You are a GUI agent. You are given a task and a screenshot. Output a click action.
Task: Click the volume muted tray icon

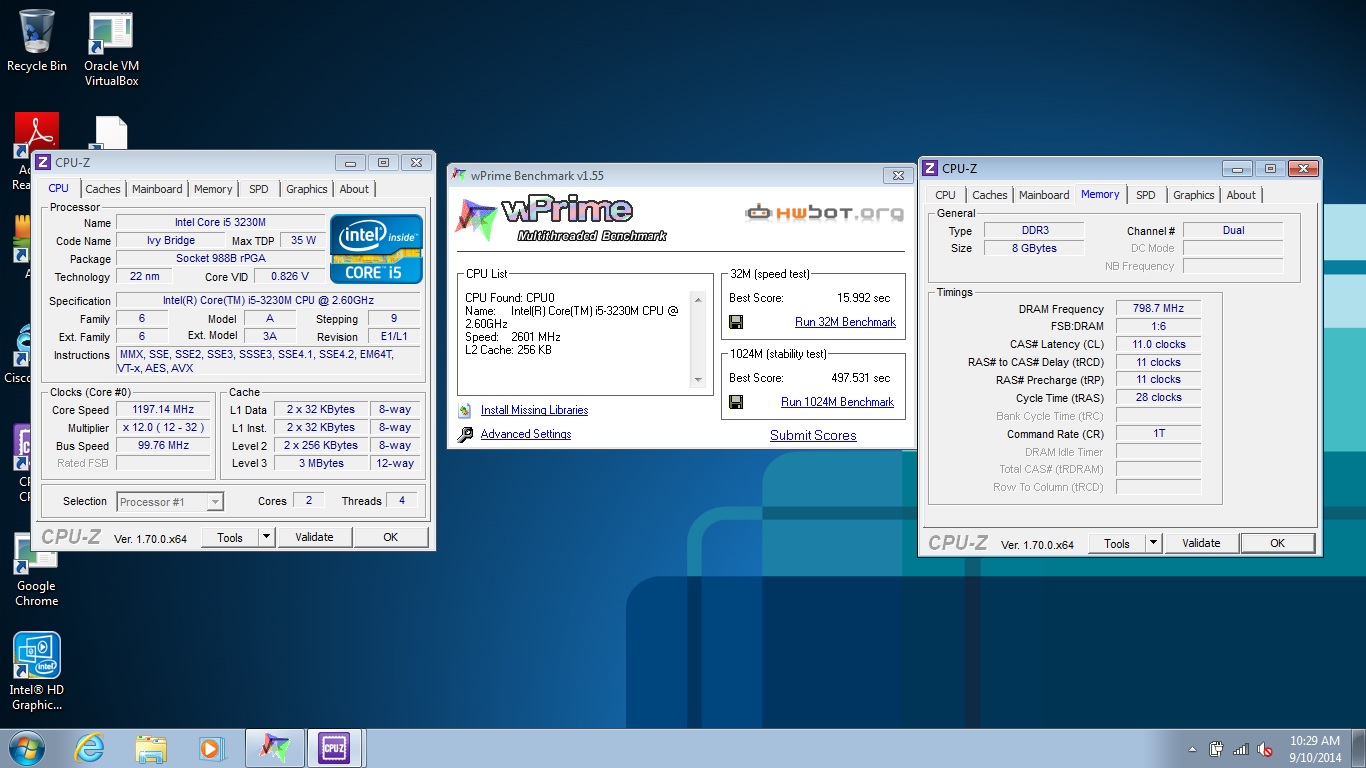click(1265, 749)
